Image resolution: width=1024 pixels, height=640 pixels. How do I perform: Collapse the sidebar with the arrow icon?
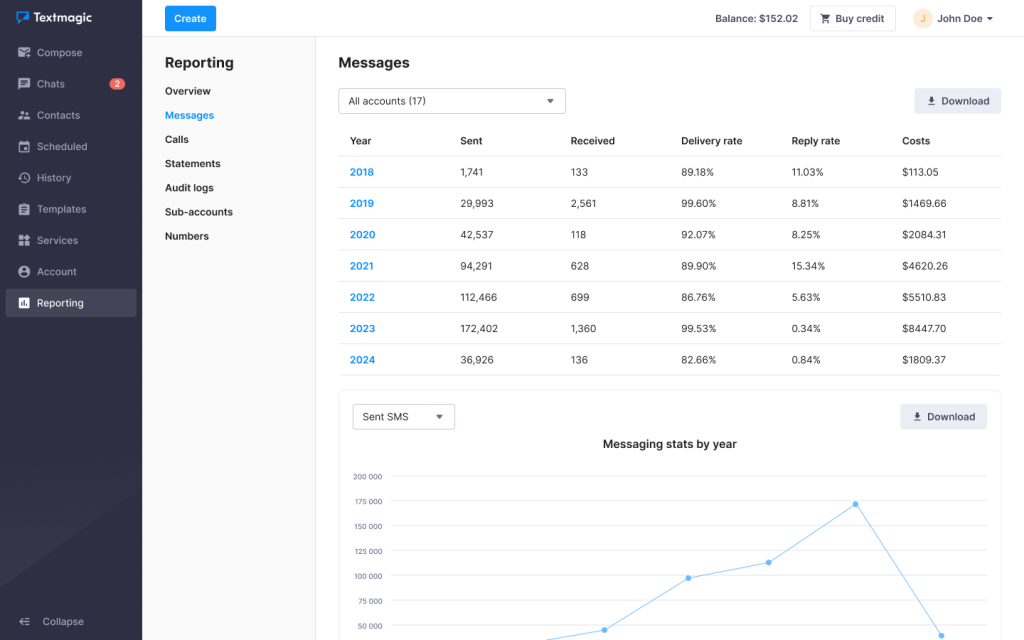point(24,621)
